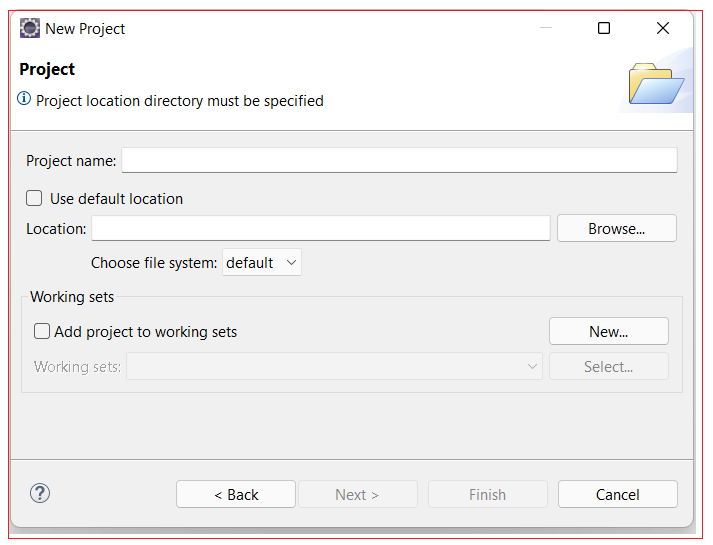This screenshot has height=545, width=713.
Task: Click the 'Choose file system:' label
Action: click(x=154, y=263)
